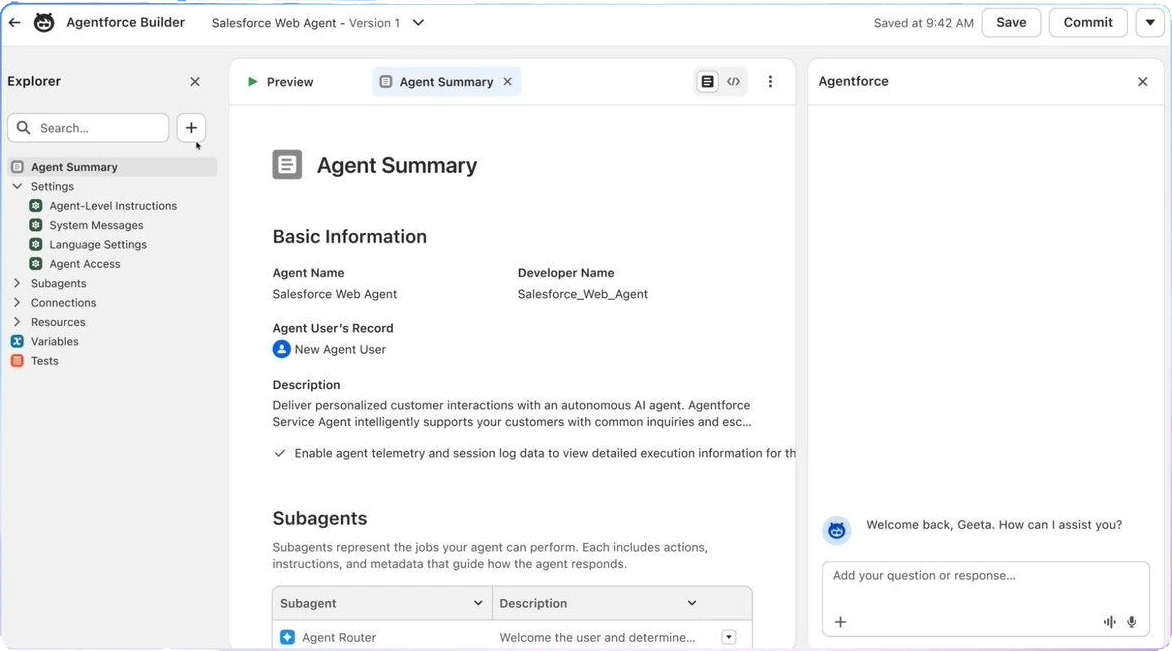Click the Variables label in Explorer
This screenshot has height=651, width=1172.
[x=55, y=342]
